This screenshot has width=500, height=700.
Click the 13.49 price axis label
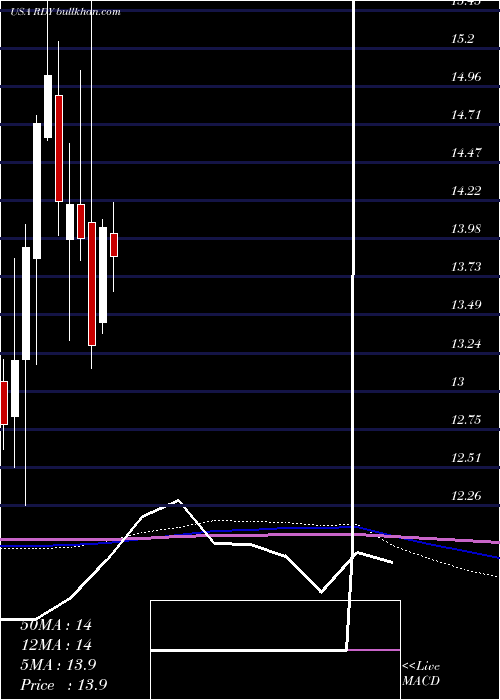click(466, 305)
